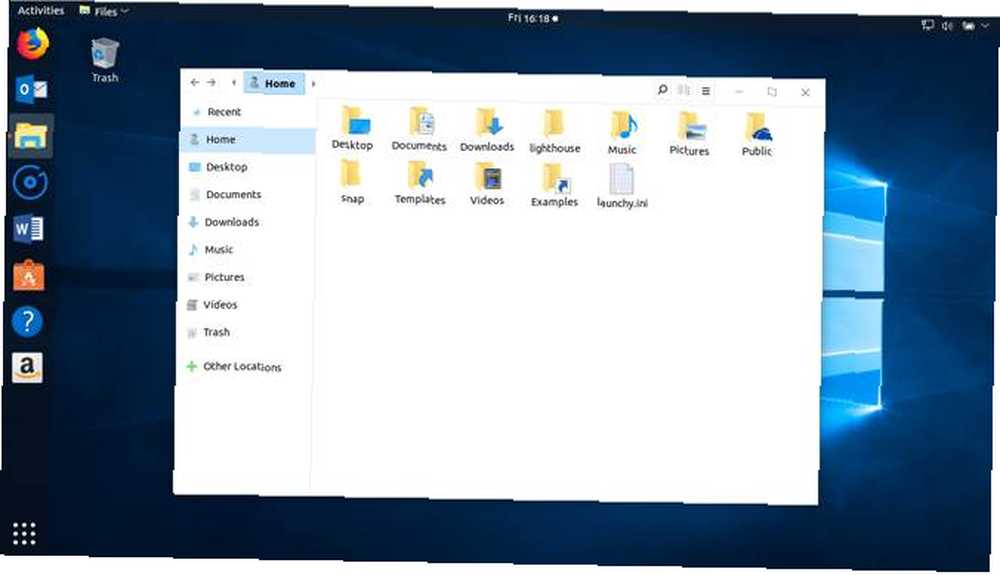Click the network icon in system tray
The image size is (1000, 575).
coord(927,25)
